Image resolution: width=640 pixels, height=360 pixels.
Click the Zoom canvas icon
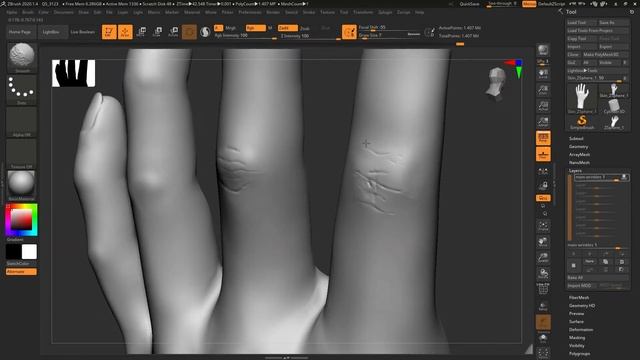pyautogui.click(x=543, y=89)
